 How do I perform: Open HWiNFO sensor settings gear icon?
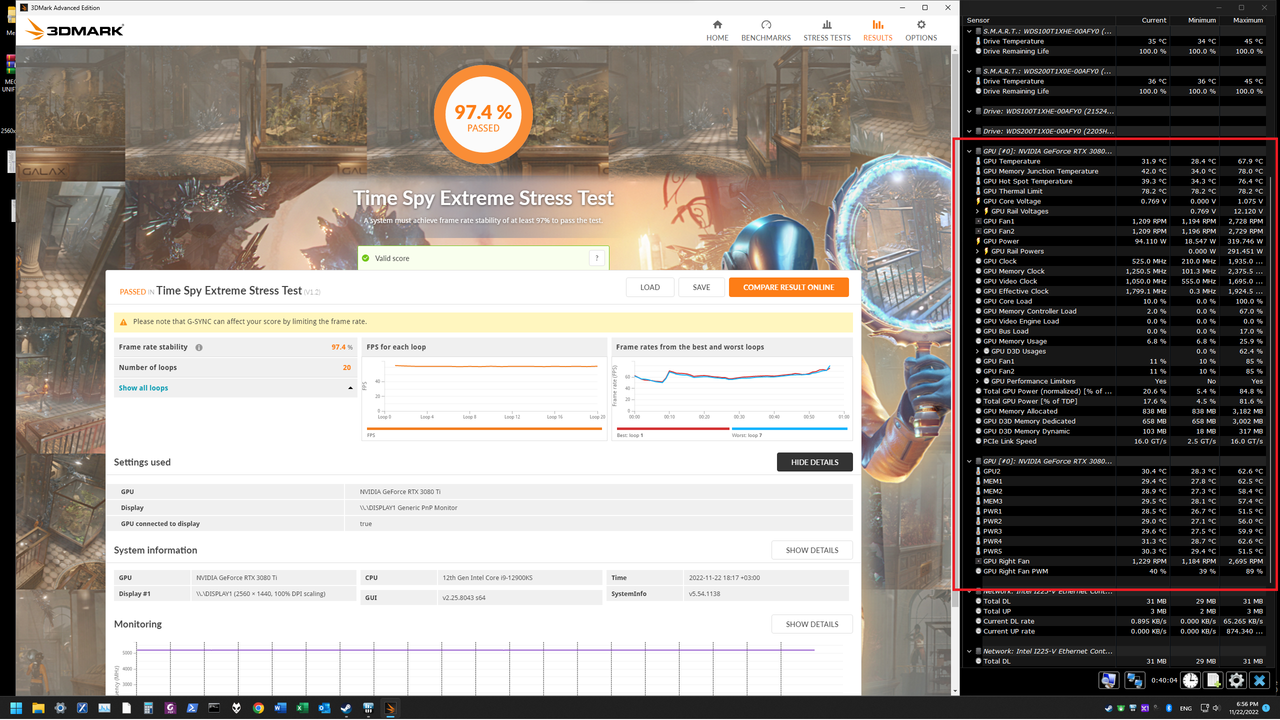[x=1236, y=680]
